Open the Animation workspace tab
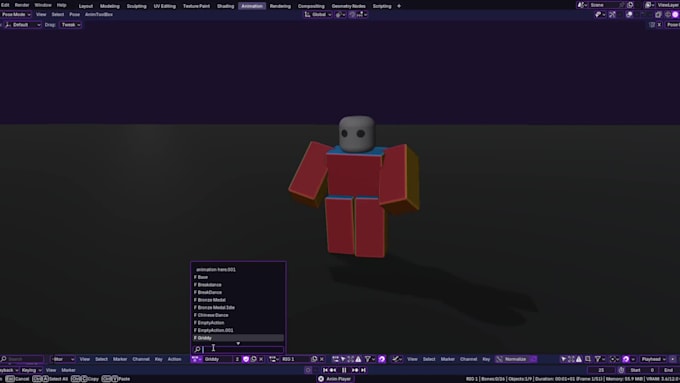The width and height of the screenshot is (680, 383). [252, 6]
